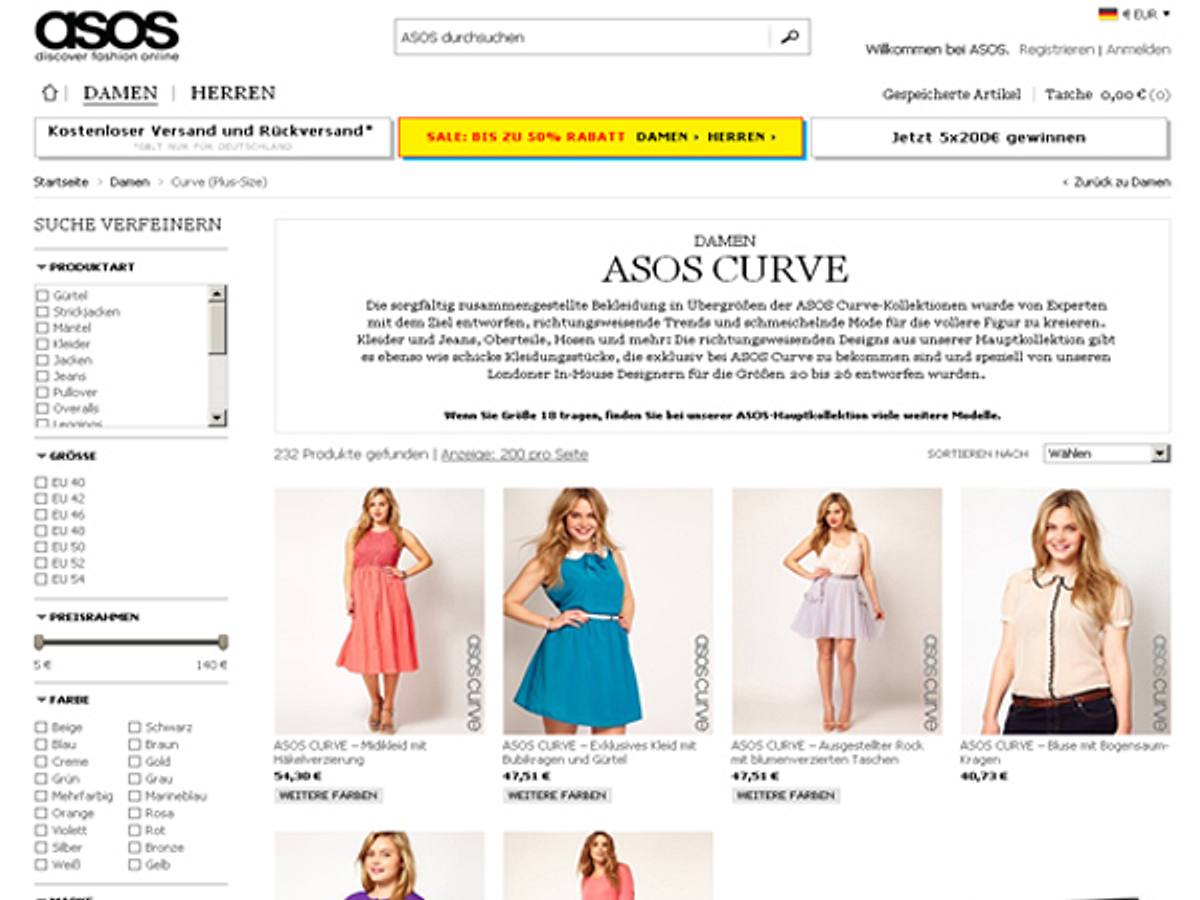Click the Kostenloser Versand und Rückversand banner
Screen dimensions: 1200x900
click(x=213, y=138)
